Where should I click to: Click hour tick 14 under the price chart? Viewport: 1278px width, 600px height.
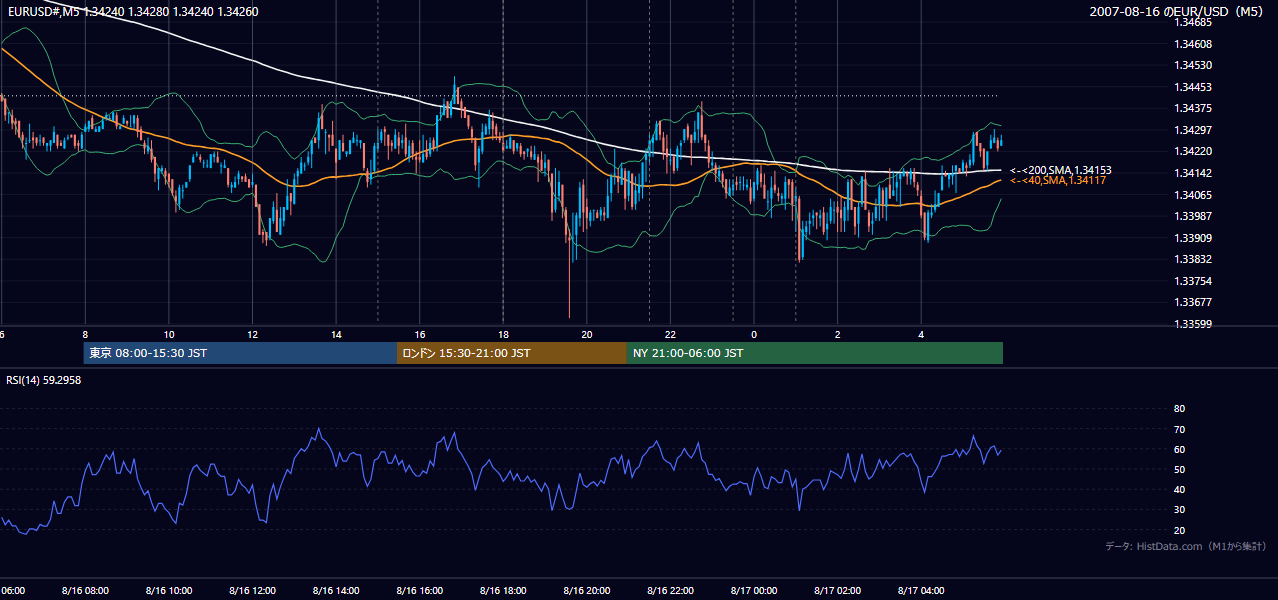pyautogui.click(x=336, y=334)
